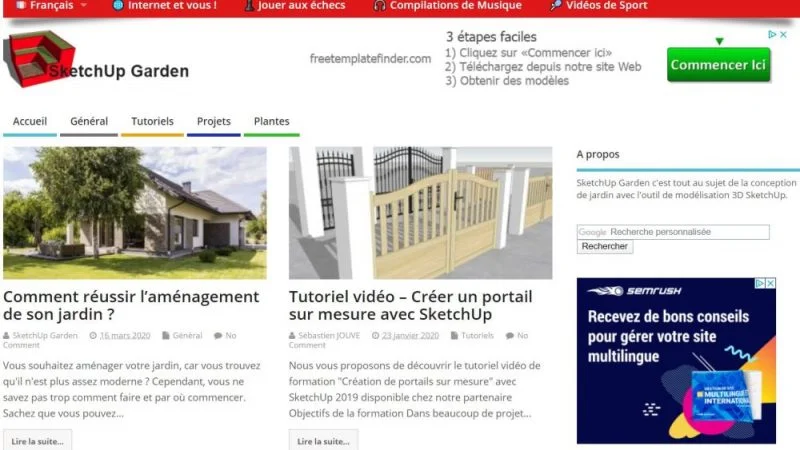Click the AdChoices triangle icon on banner ad
The image size is (800, 450).
tap(772, 35)
